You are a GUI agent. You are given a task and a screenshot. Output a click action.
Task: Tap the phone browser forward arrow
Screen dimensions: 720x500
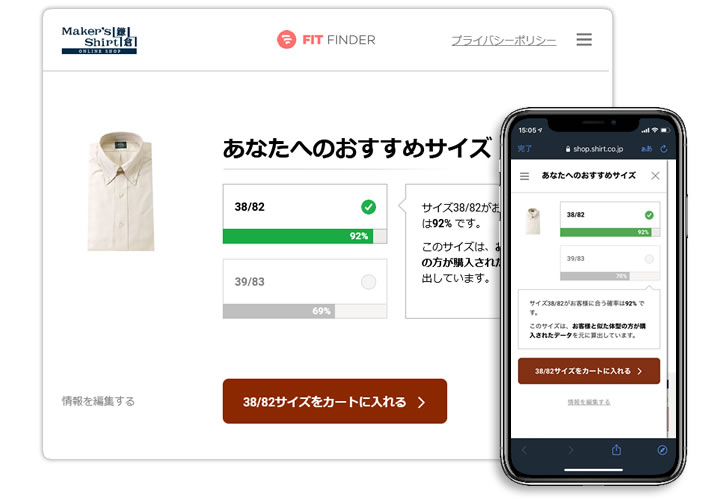coord(571,450)
